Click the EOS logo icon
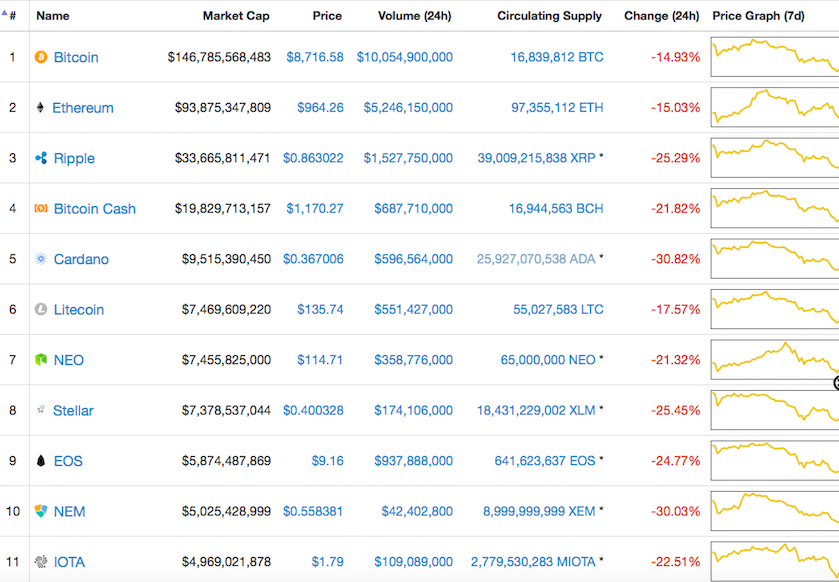The width and height of the screenshot is (839, 582). (41, 461)
